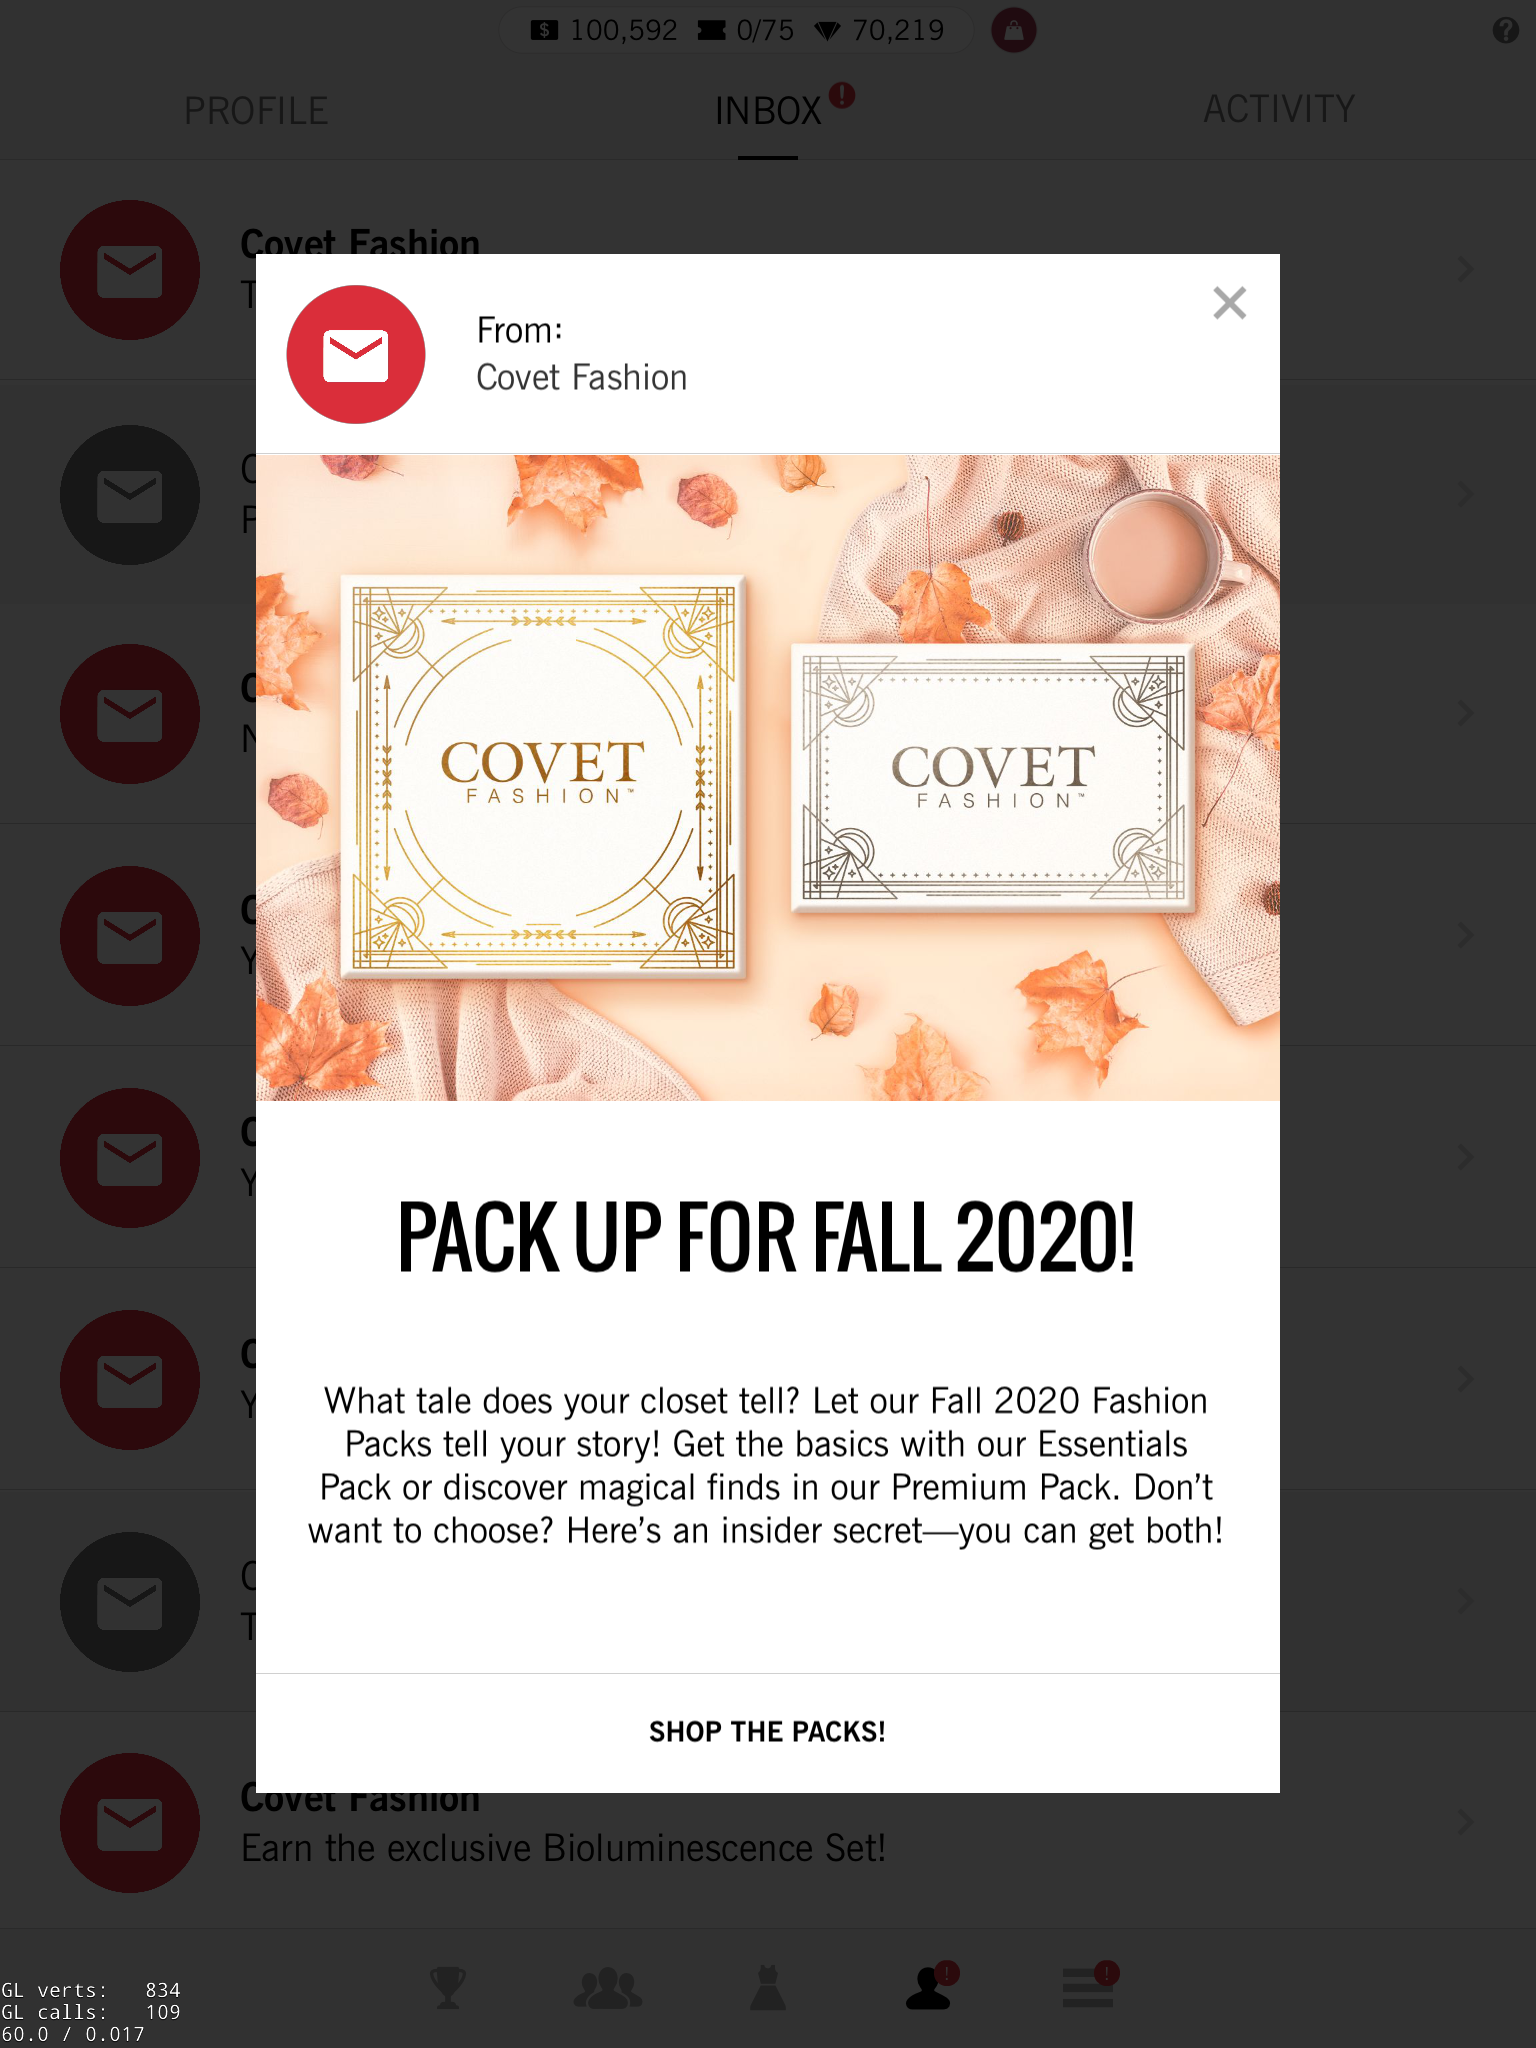
Task: Open the friends group icon
Action: point(608,1988)
